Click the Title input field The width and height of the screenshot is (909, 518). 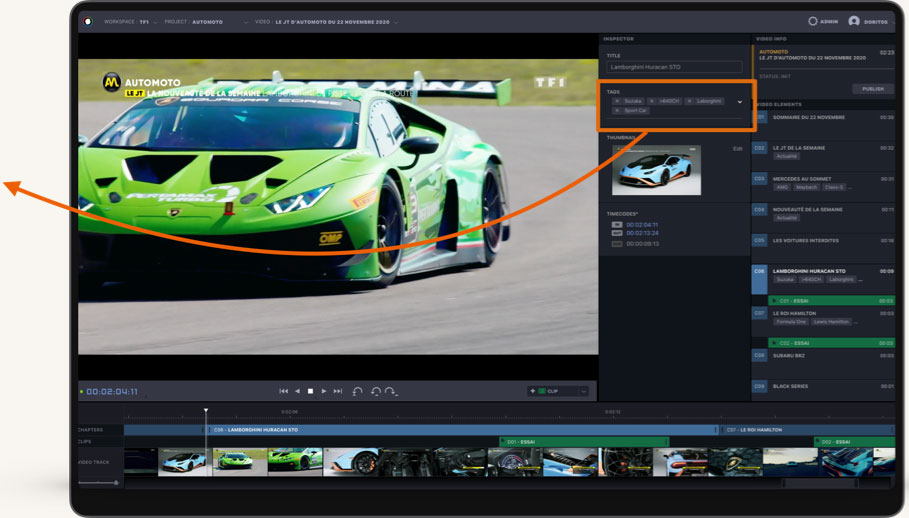pos(672,67)
